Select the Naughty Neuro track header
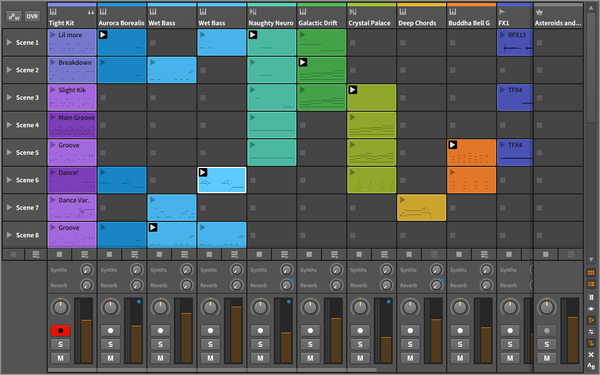This screenshot has width=600, height=375. coord(272,16)
